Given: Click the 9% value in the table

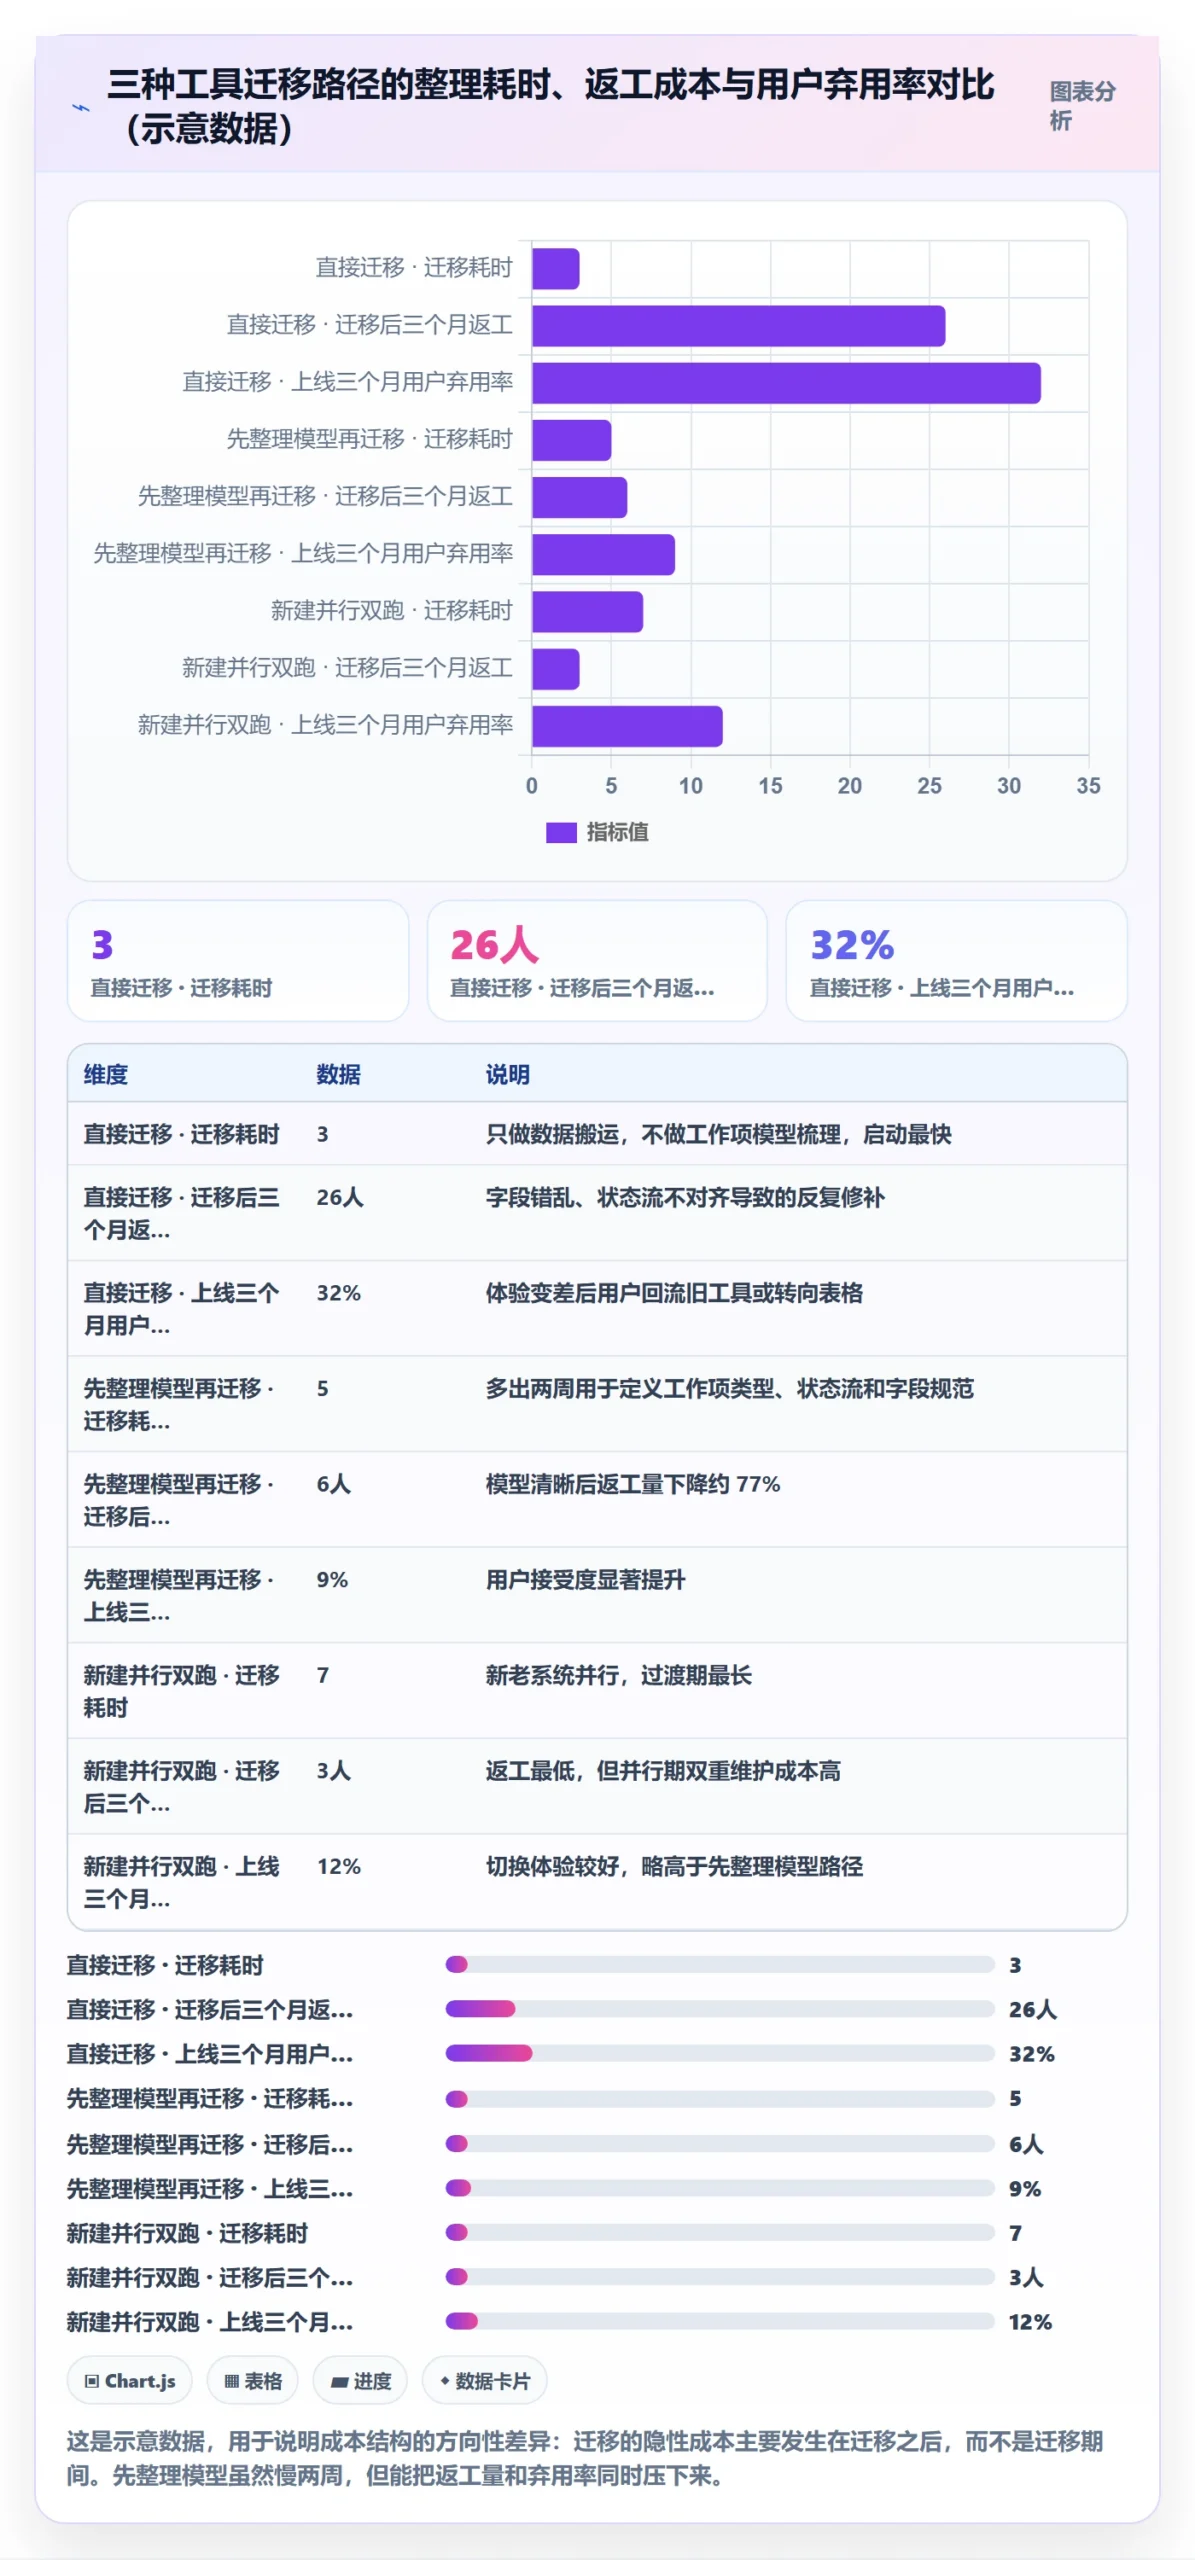Looking at the screenshot, I should pyautogui.click(x=332, y=1580).
